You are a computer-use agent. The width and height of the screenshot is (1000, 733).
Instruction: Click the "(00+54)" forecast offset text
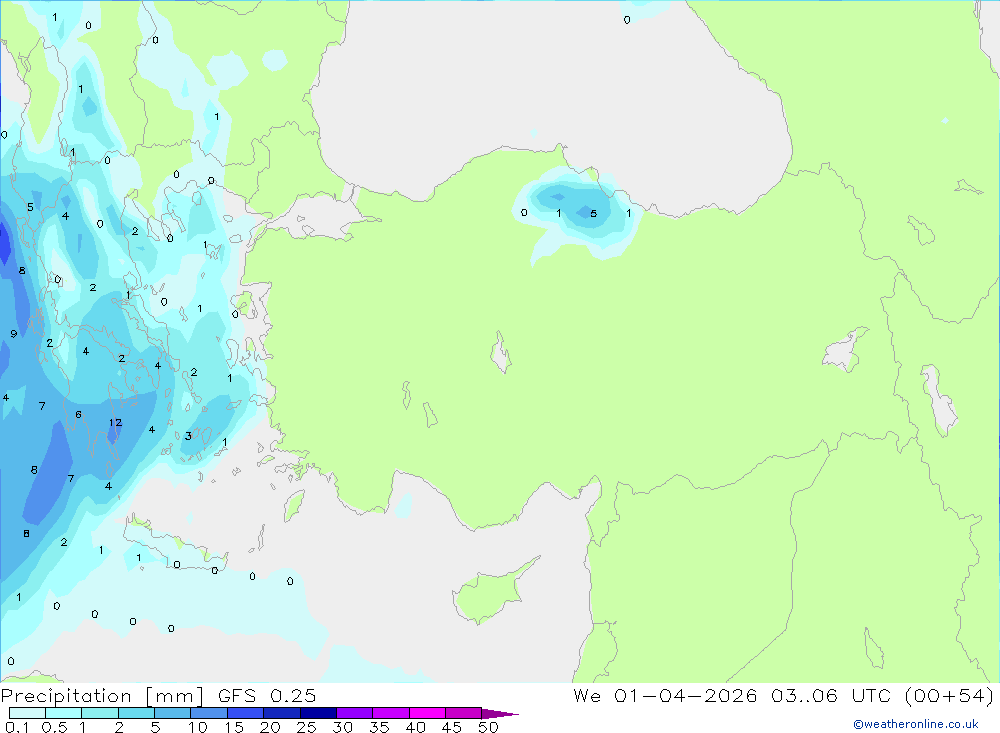point(949,695)
